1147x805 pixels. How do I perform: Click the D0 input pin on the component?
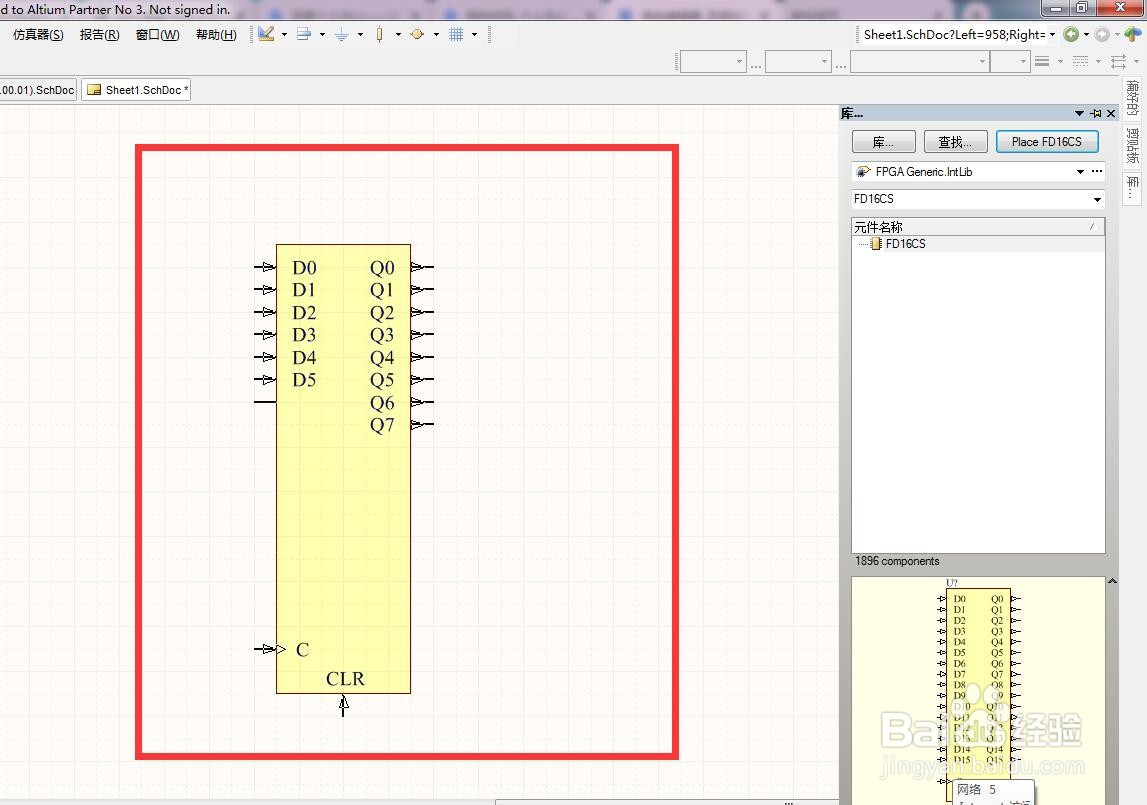(265, 267)
